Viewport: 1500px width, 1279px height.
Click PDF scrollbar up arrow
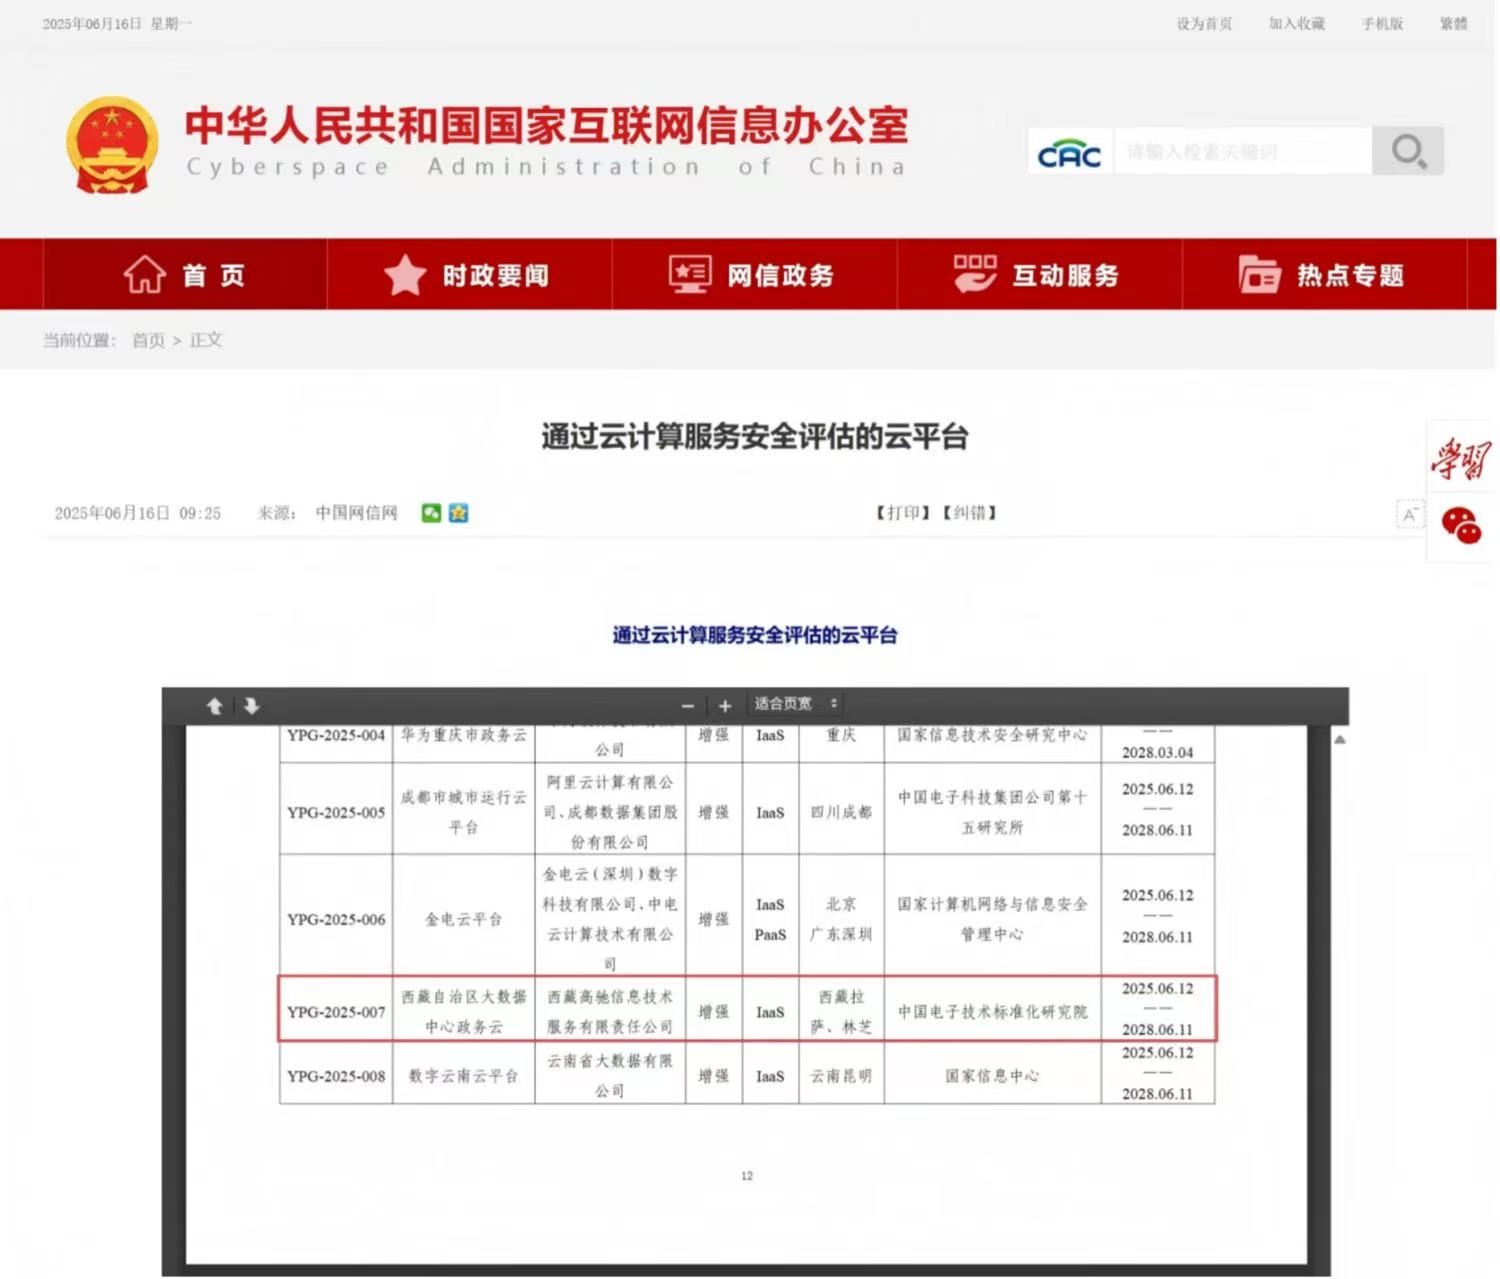[x=1340, y=740]
